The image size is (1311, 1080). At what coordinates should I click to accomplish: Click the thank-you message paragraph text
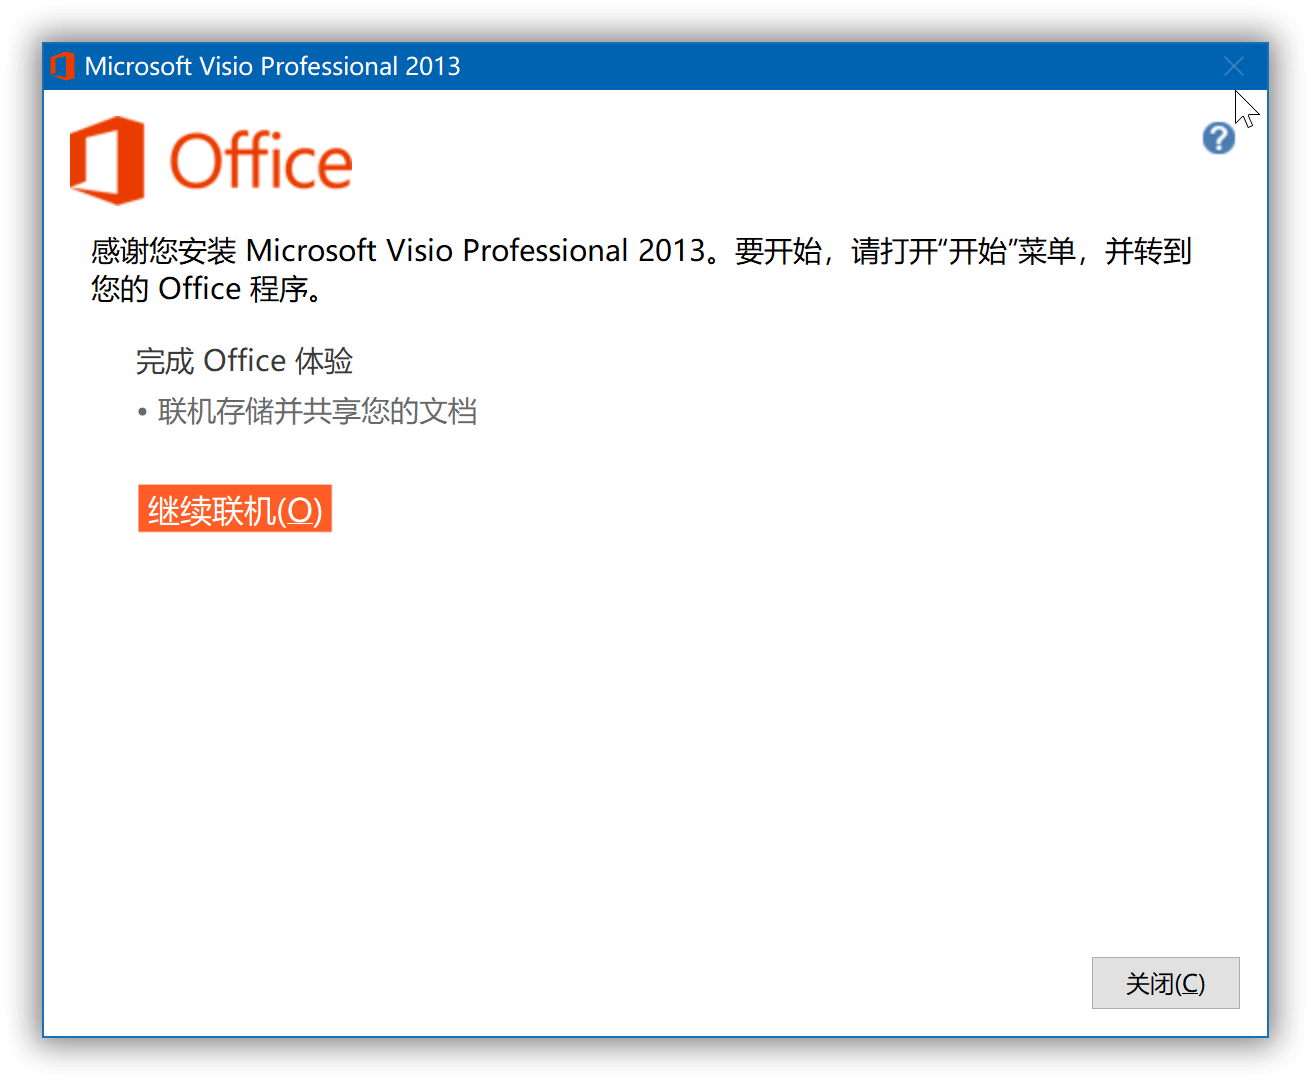click(640, 268)
